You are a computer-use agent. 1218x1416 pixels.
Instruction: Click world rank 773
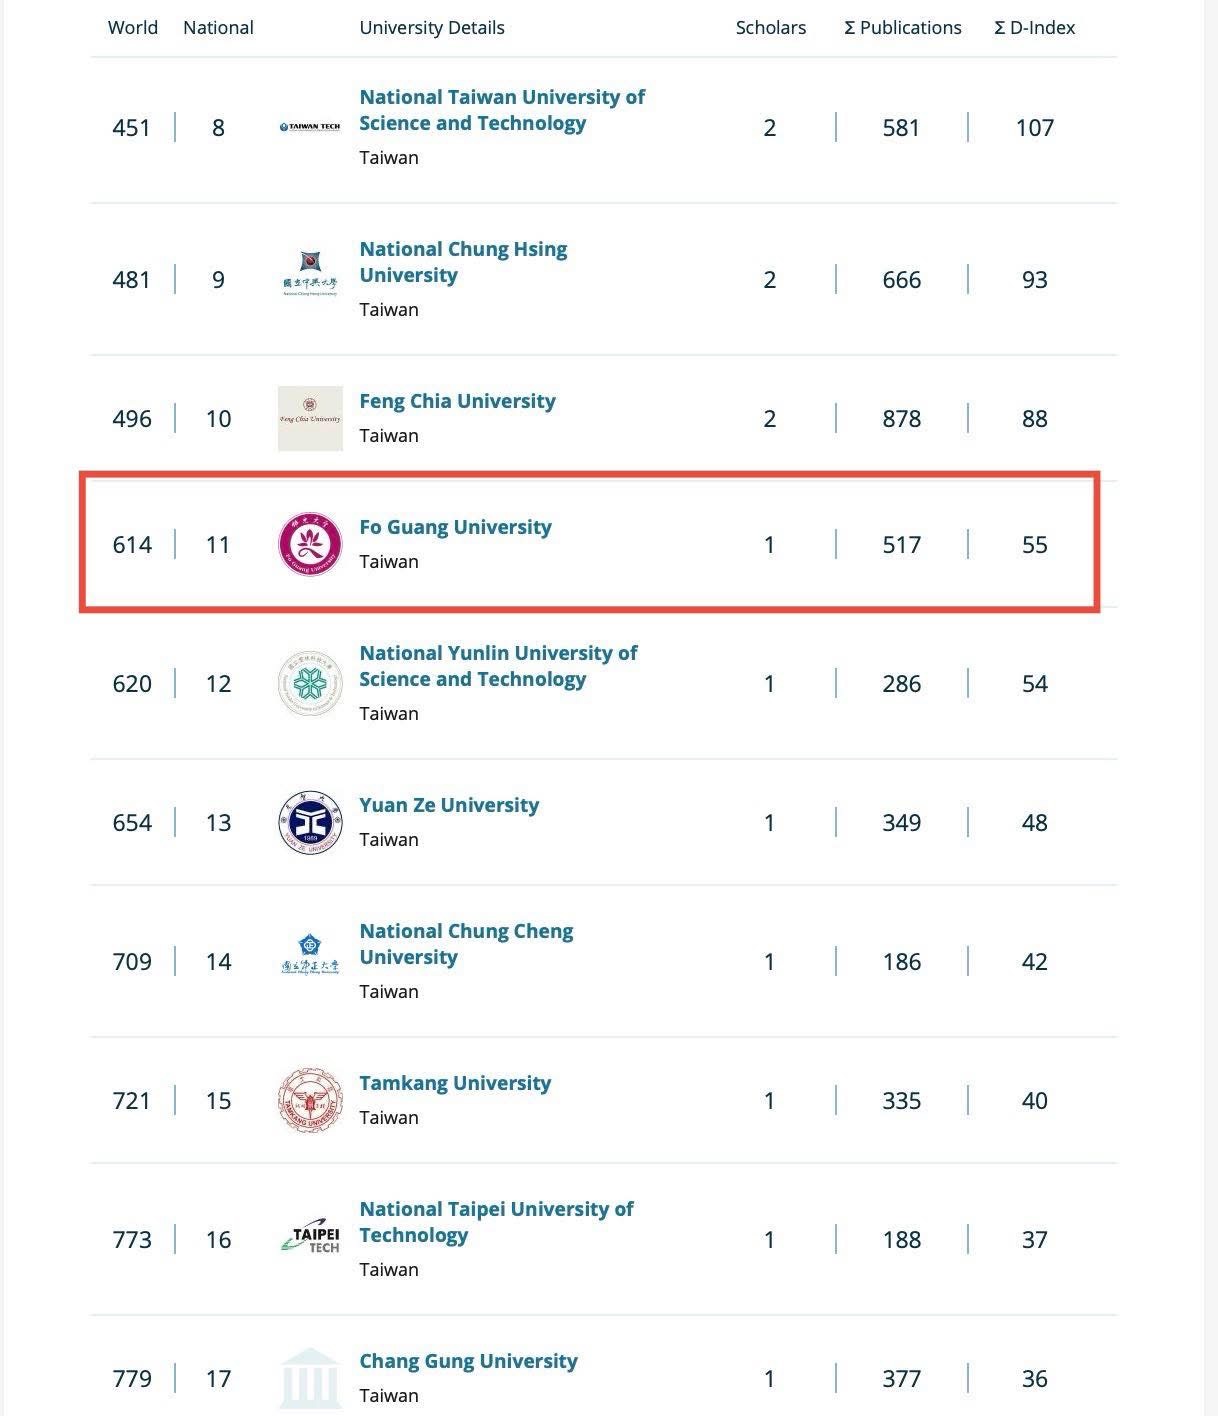(x=132, y=1240)
